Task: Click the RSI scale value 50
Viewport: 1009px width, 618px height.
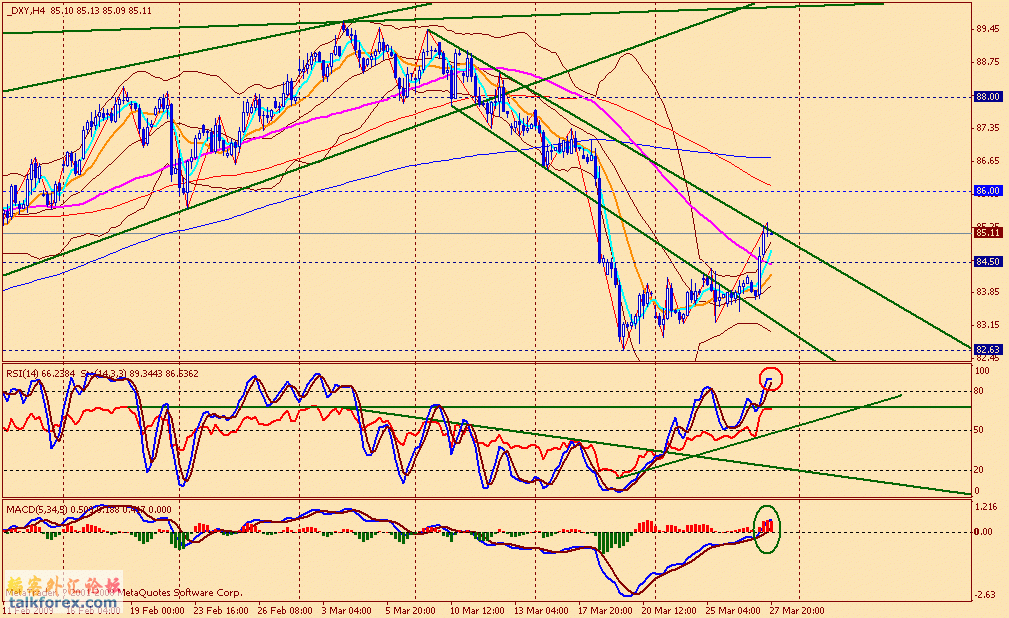Action: pyautogui.click(x=979, y=430)
